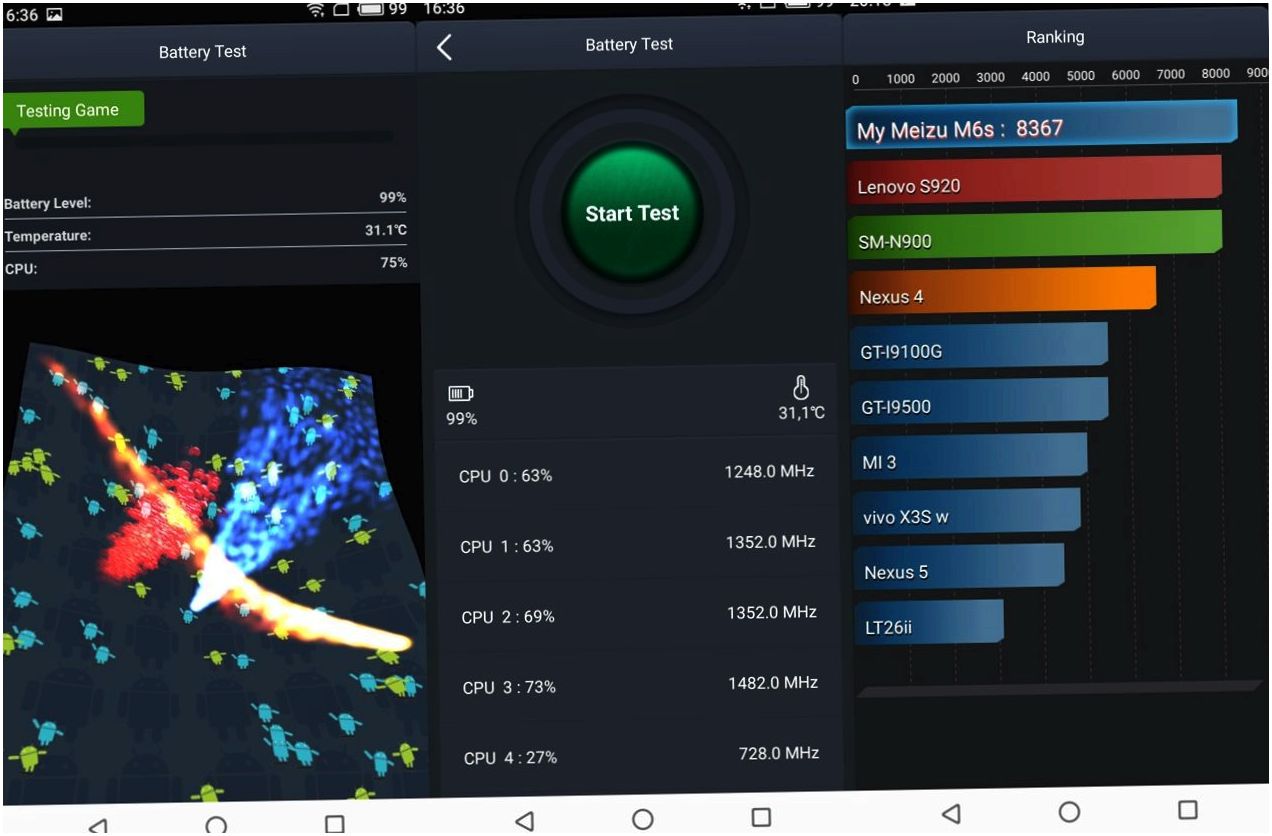Tap the CPU 2 : 69% row
This screenshot has width=1272, height=836.
tap(637, 614)
